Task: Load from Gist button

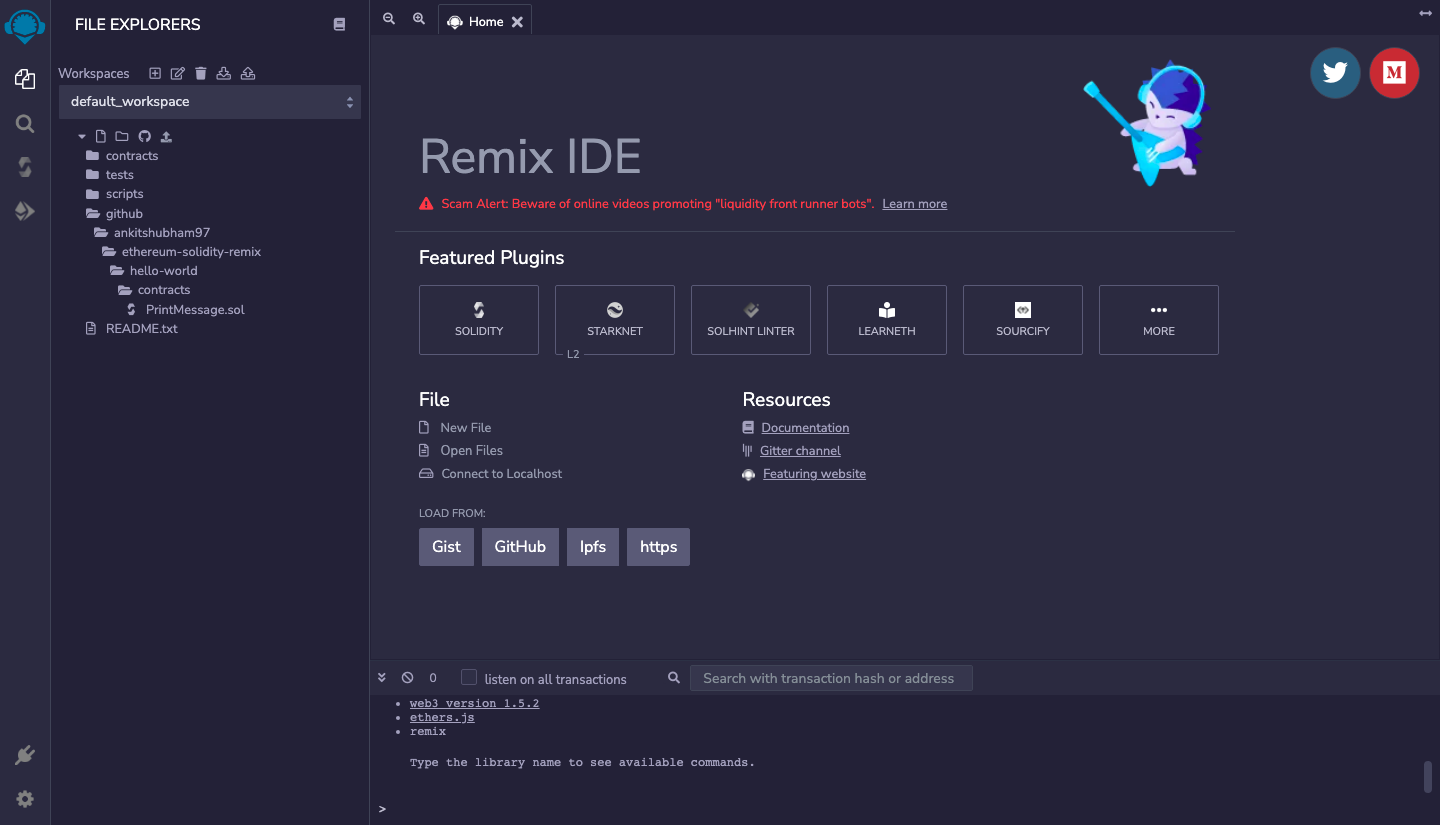Action: click(x=446, y=547)
